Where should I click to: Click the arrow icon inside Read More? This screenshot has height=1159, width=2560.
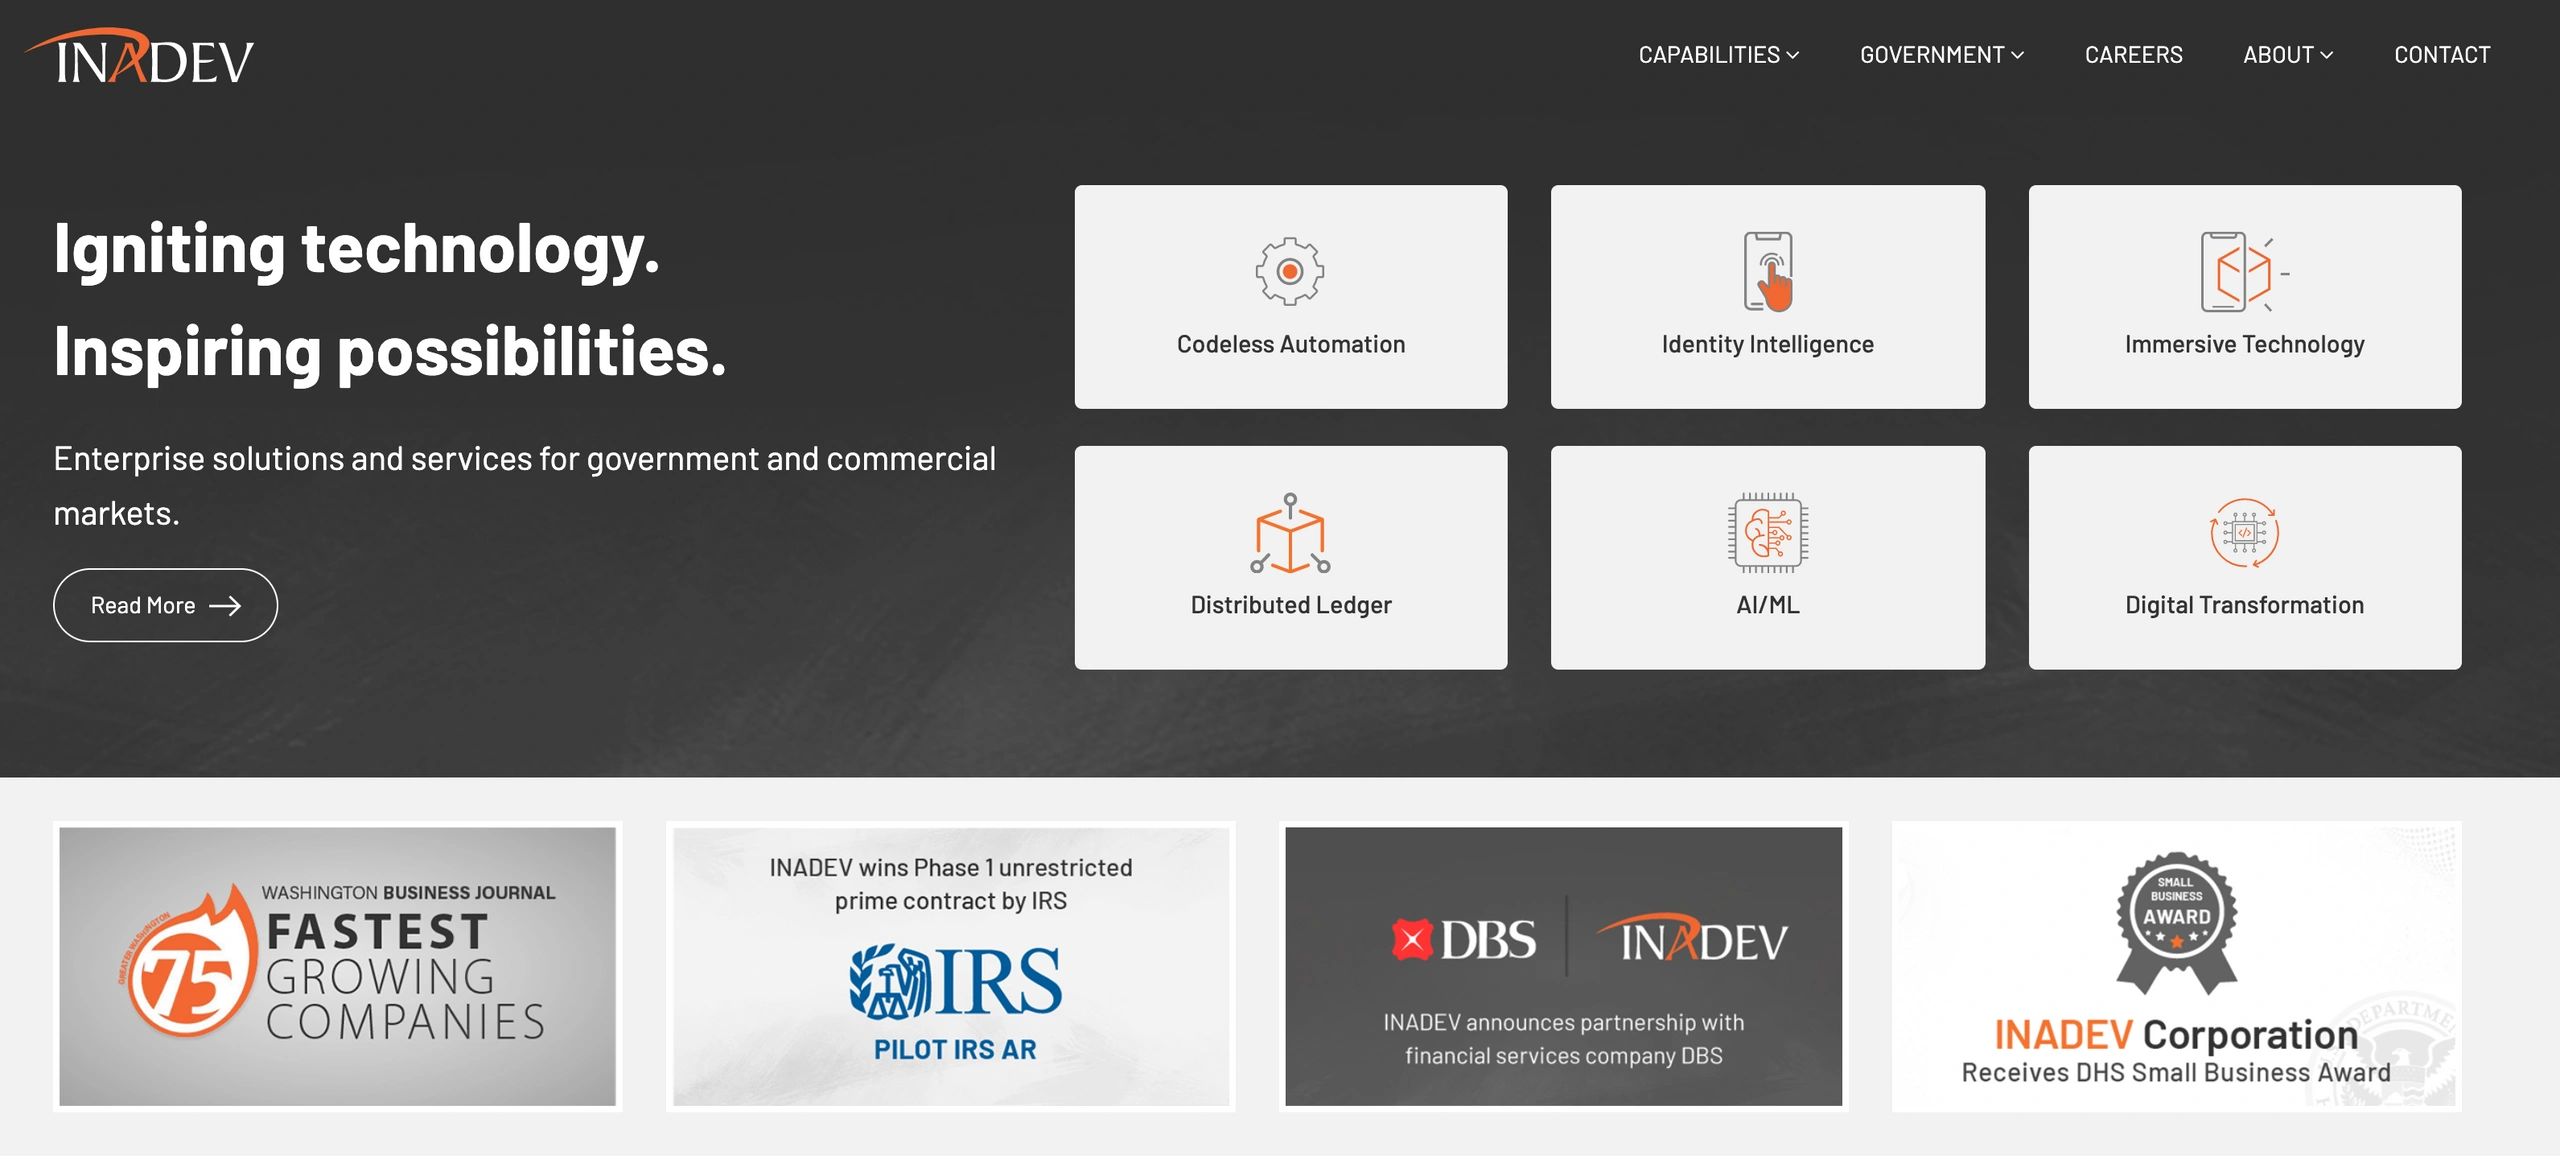click(x=225, y=606)
